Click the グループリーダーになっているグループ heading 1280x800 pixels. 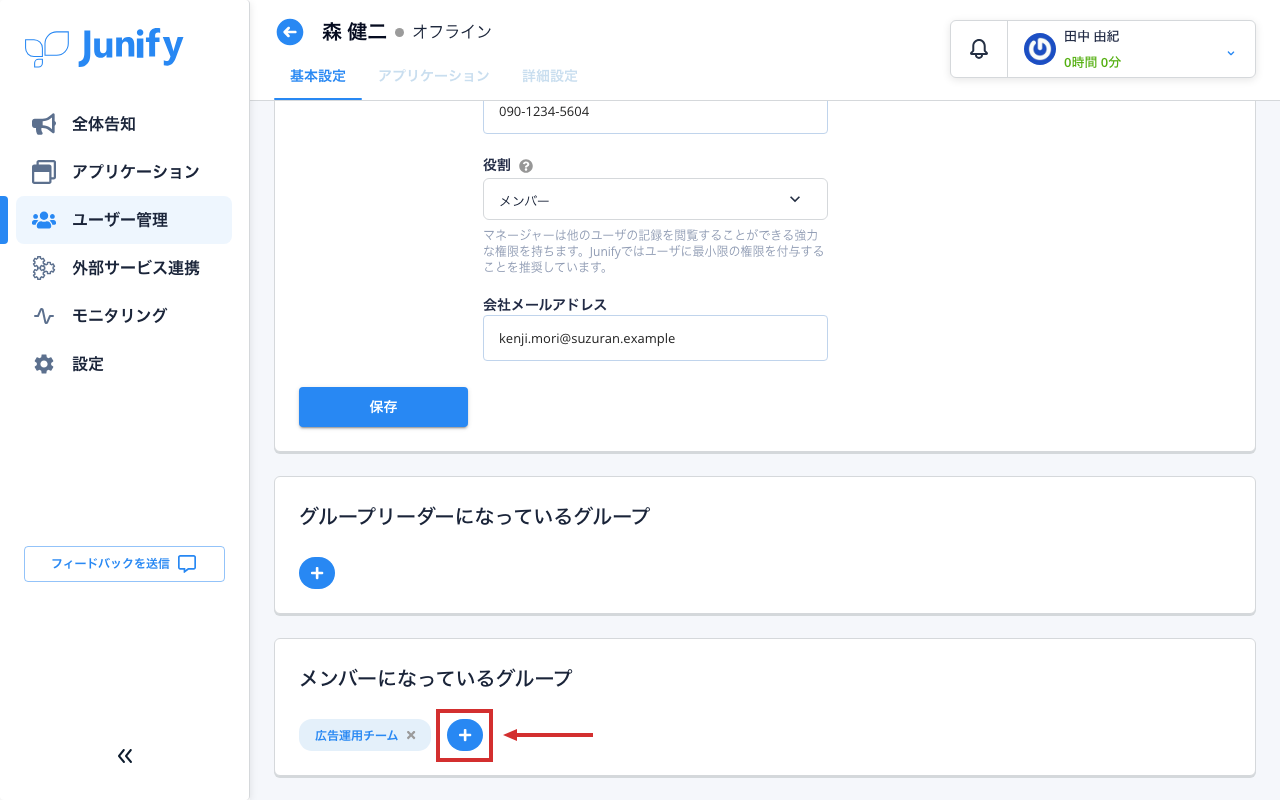point(474,516)
